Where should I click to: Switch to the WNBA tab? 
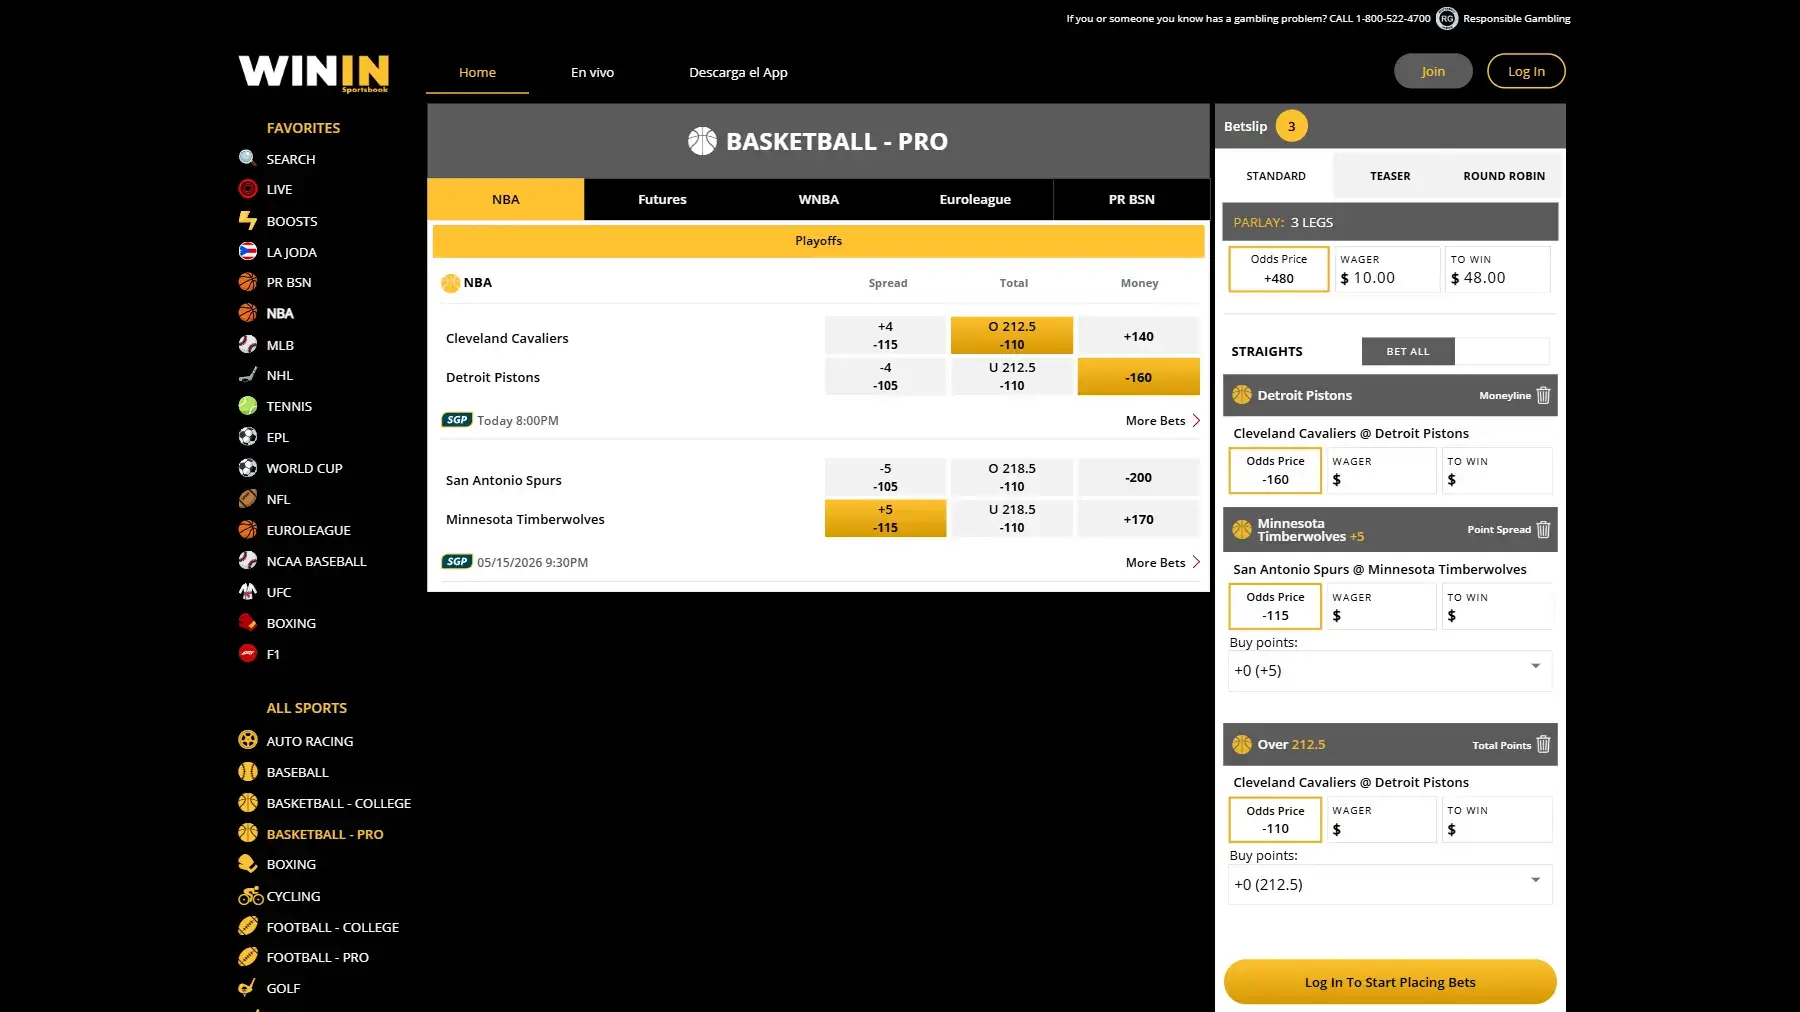818,199
